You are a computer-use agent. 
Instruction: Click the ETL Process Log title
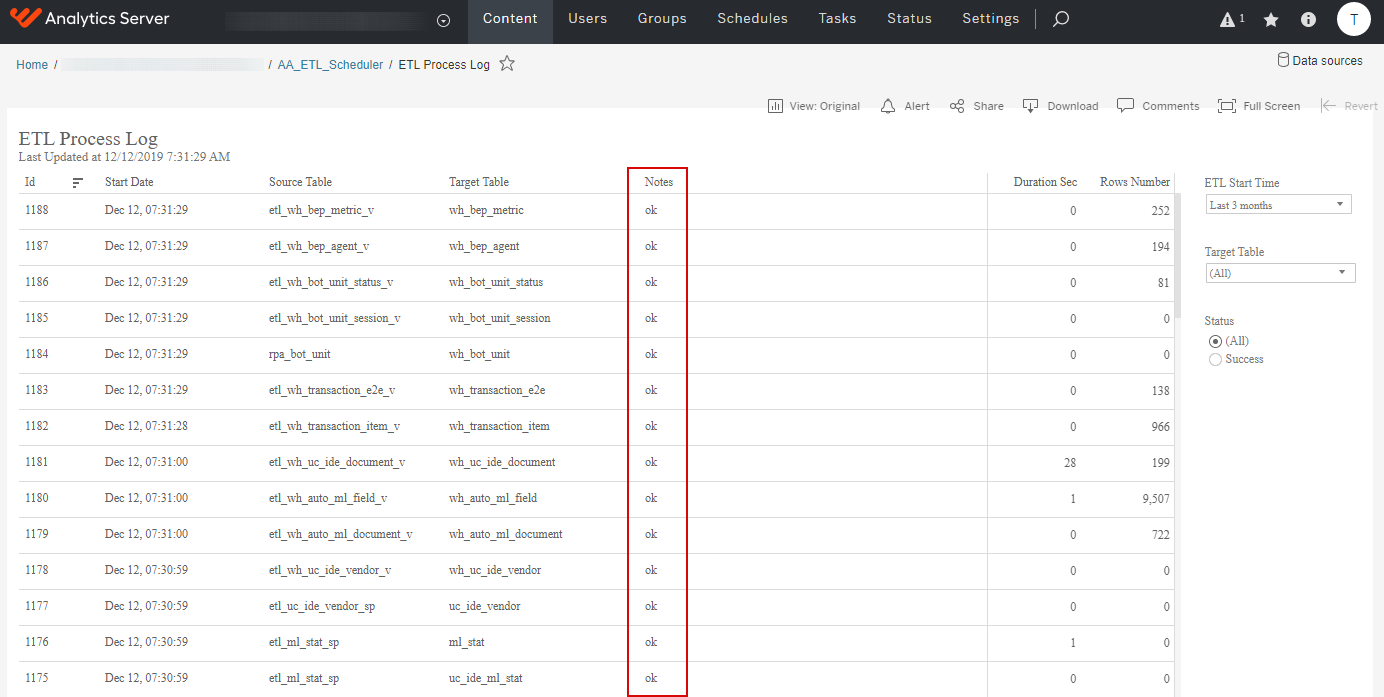[x=88, y=140]
